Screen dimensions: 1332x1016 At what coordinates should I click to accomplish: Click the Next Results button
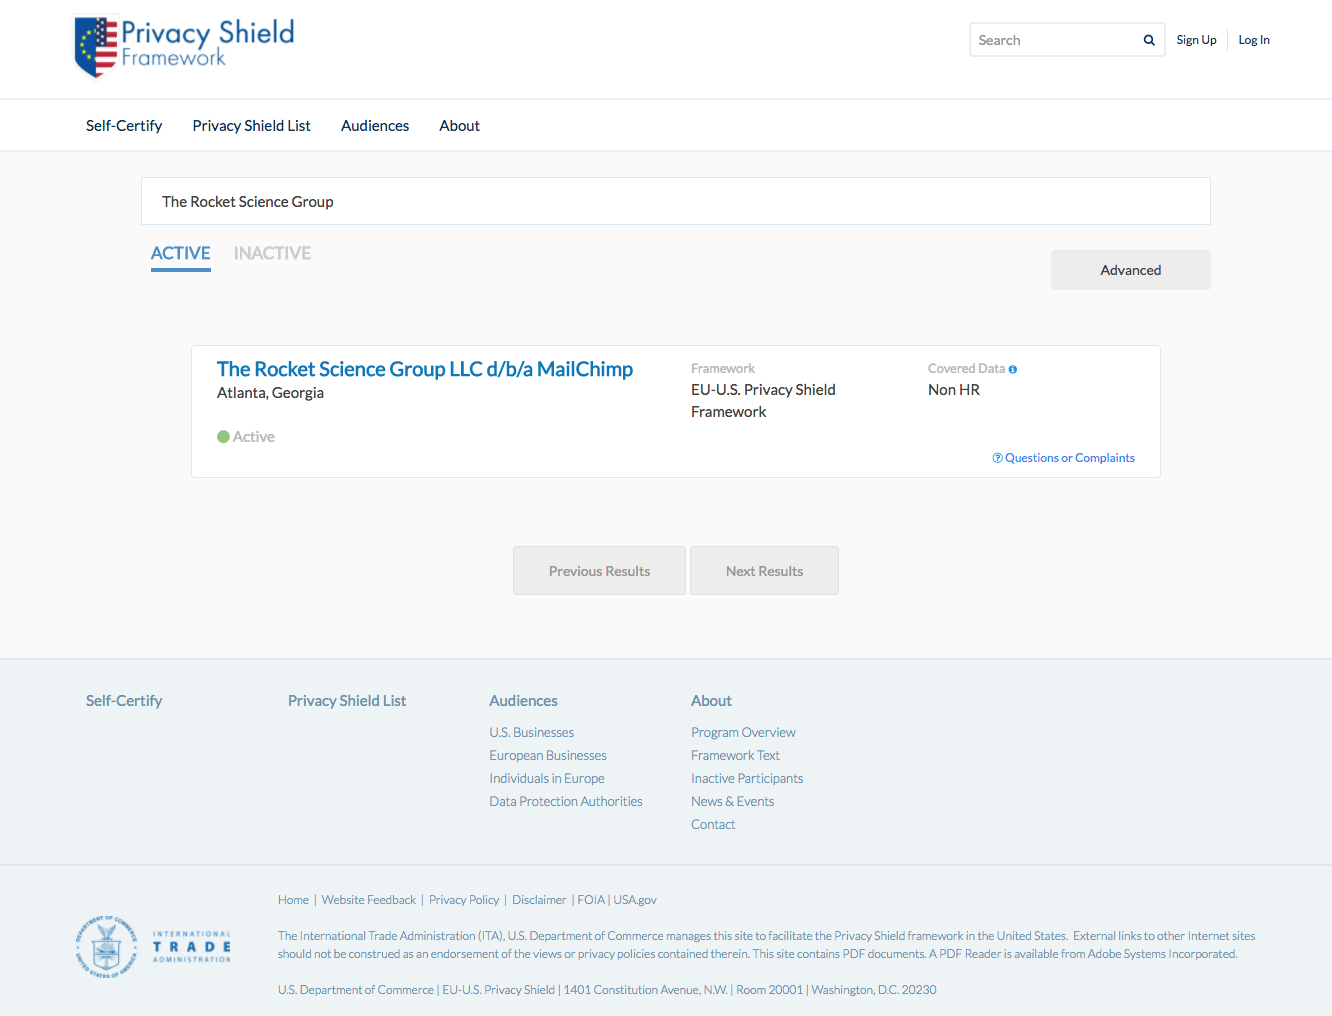(764, 571)
